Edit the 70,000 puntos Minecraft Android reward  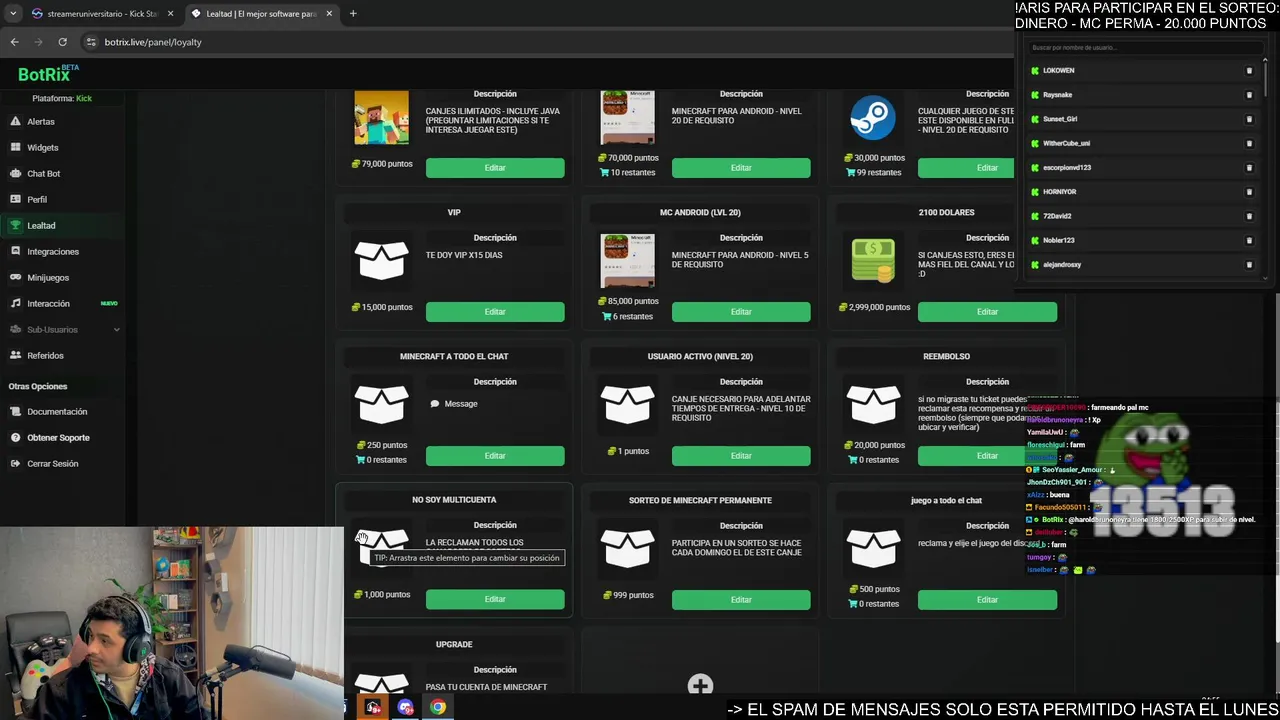741,168
